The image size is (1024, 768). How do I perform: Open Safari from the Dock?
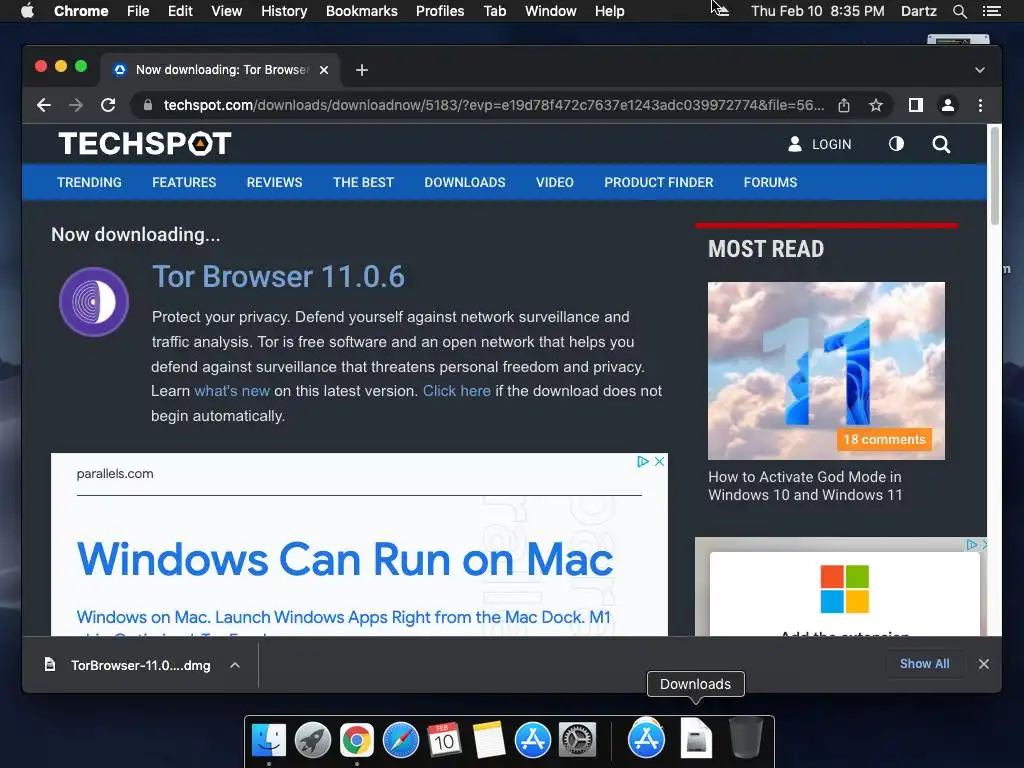pyautogui.click(x=400, y=740)
